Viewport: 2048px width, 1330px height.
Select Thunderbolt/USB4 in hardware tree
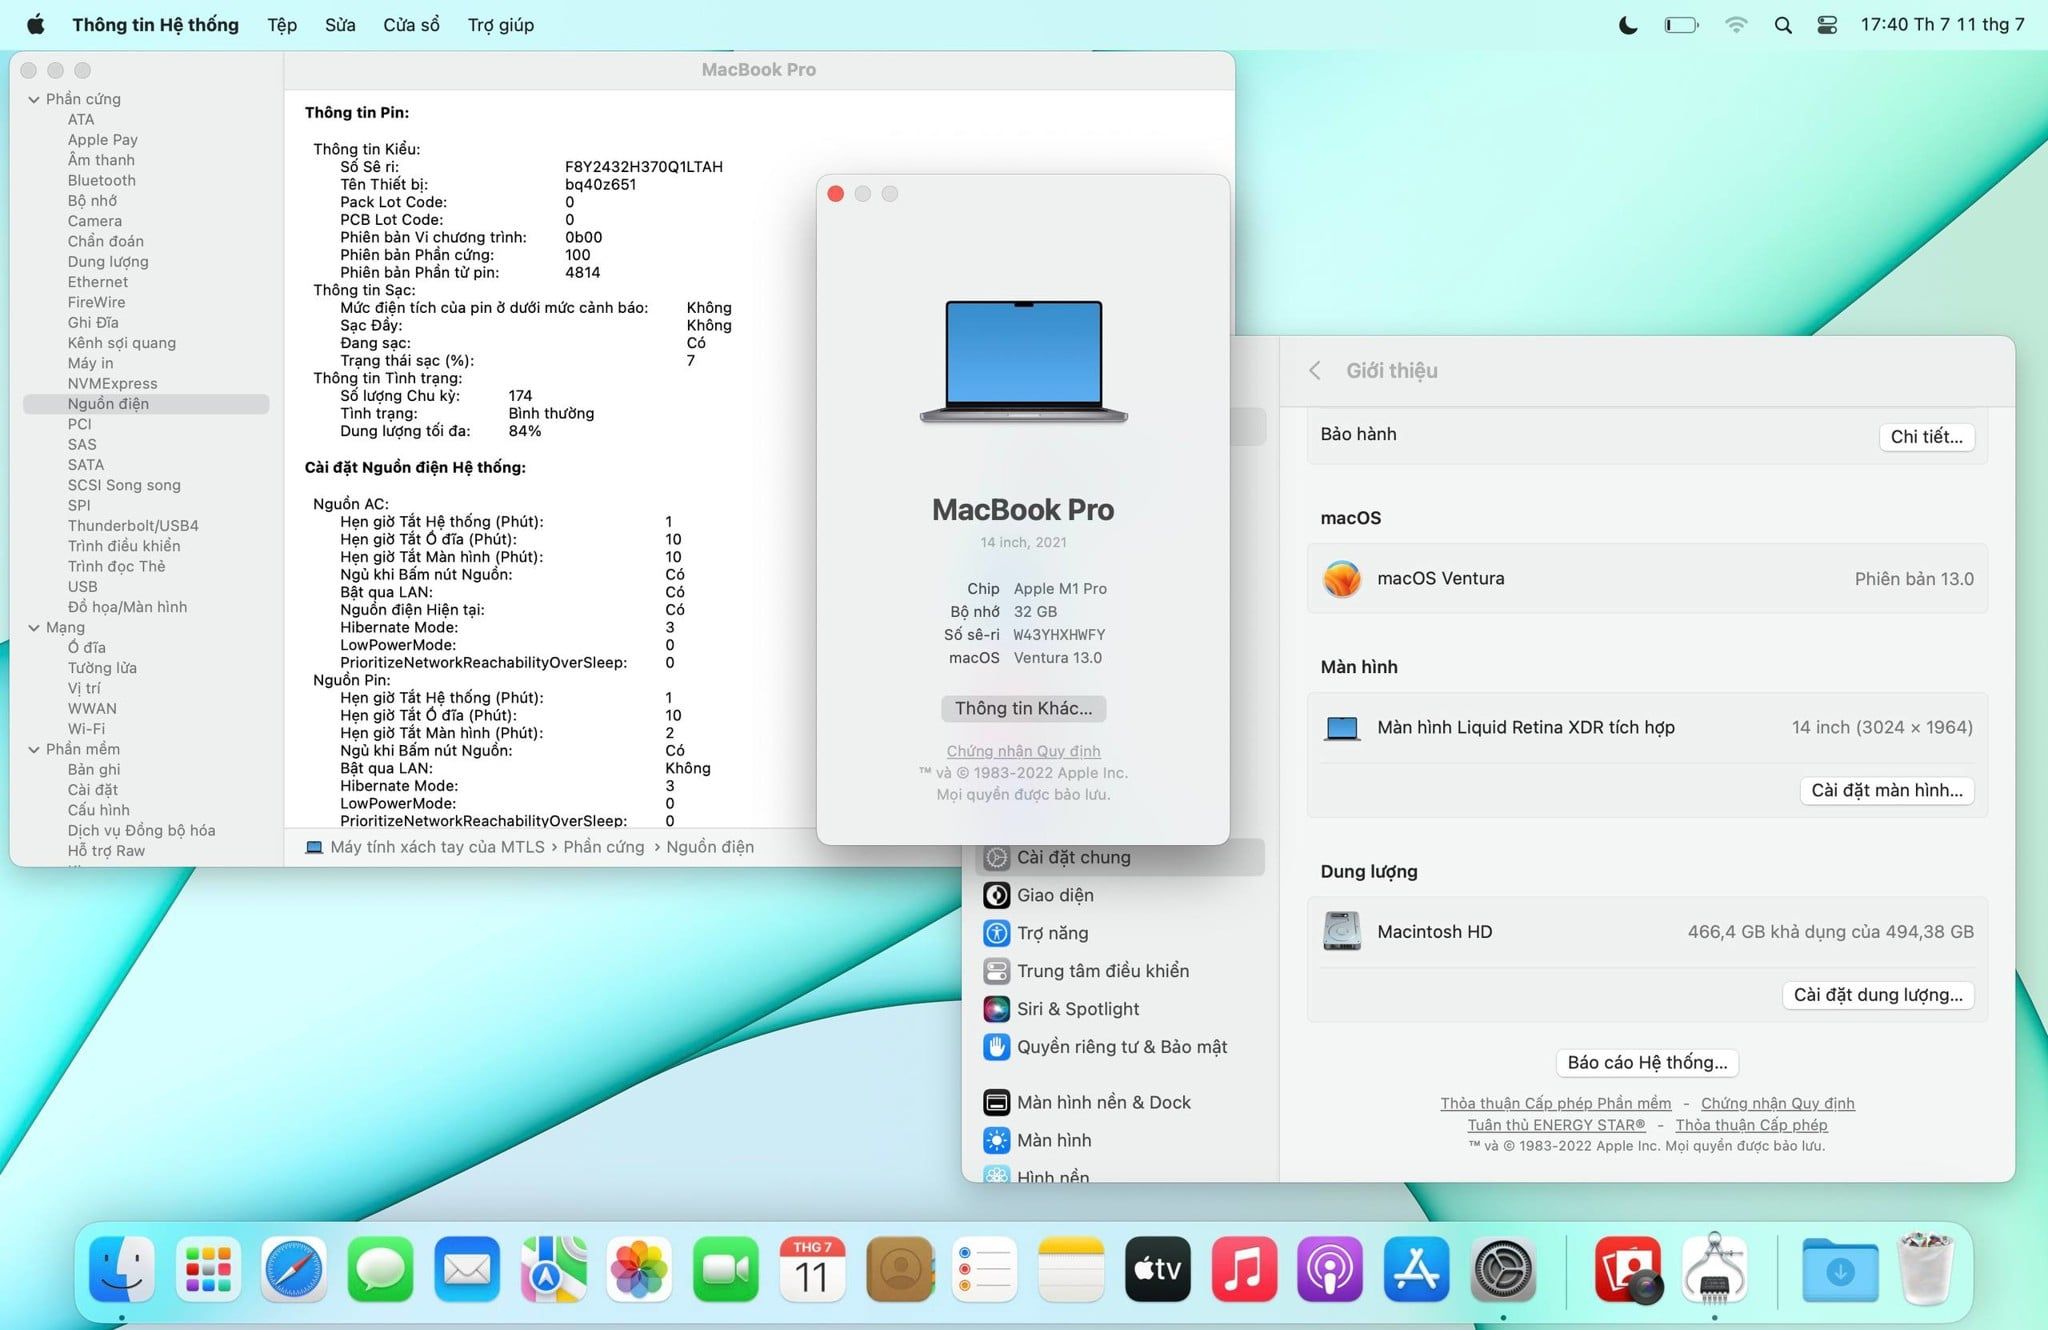click(x=133, y=526)
